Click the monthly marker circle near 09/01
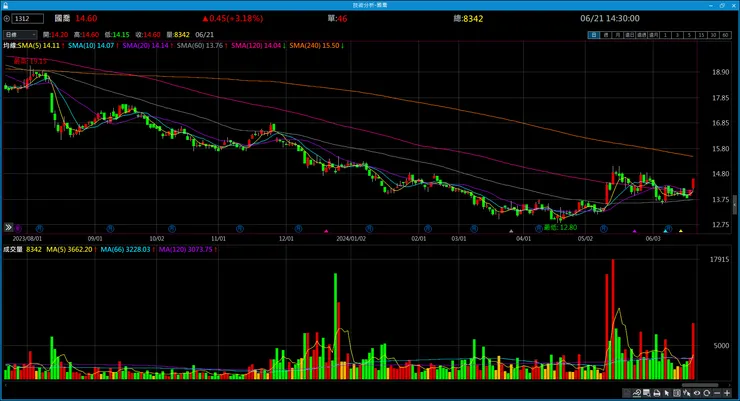 110,229
